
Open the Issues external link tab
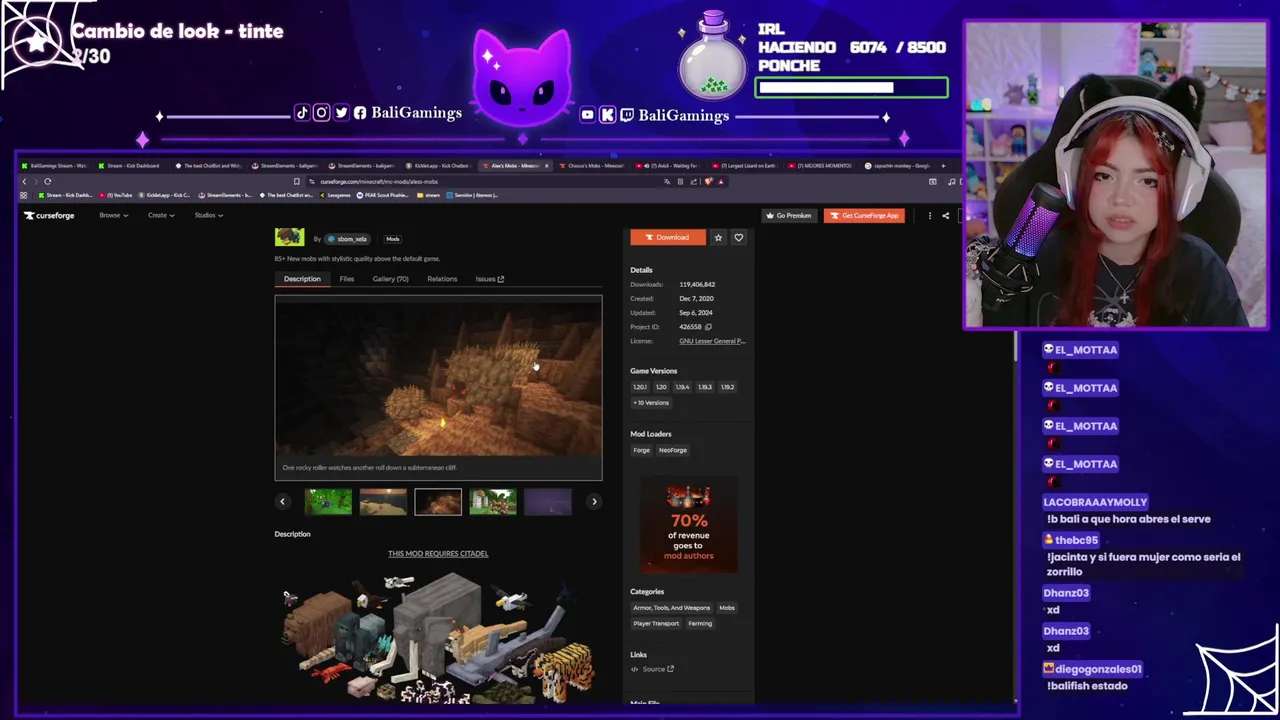(x=489, y=279)
